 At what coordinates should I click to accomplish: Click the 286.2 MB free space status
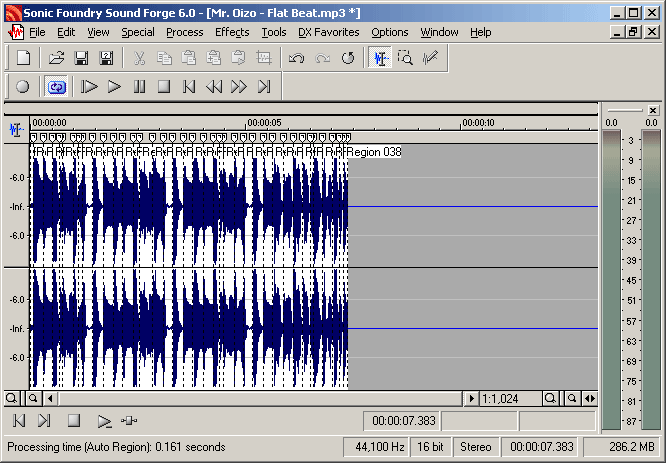pos(622,447)
